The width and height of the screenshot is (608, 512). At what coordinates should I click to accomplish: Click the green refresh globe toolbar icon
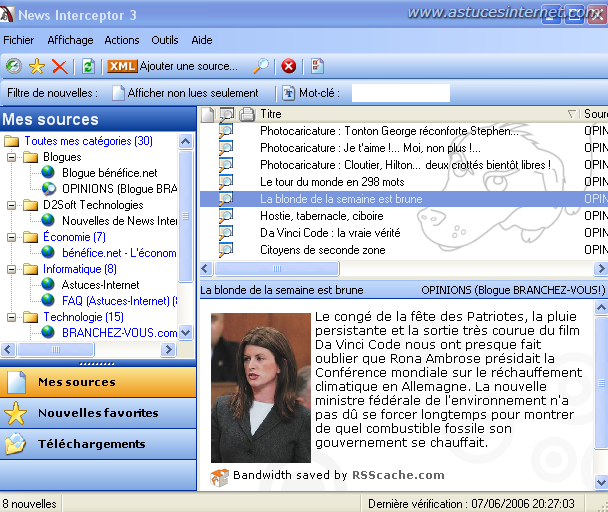point(14,66)
